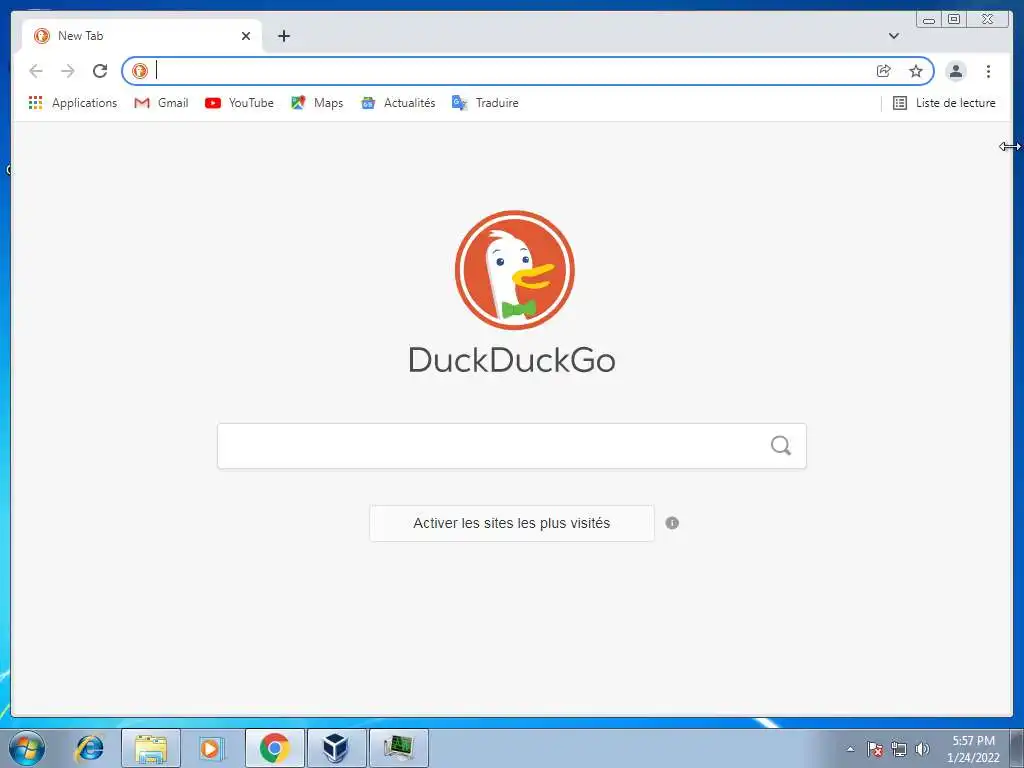Open File Explorer from taskbar

pos(151,748)
